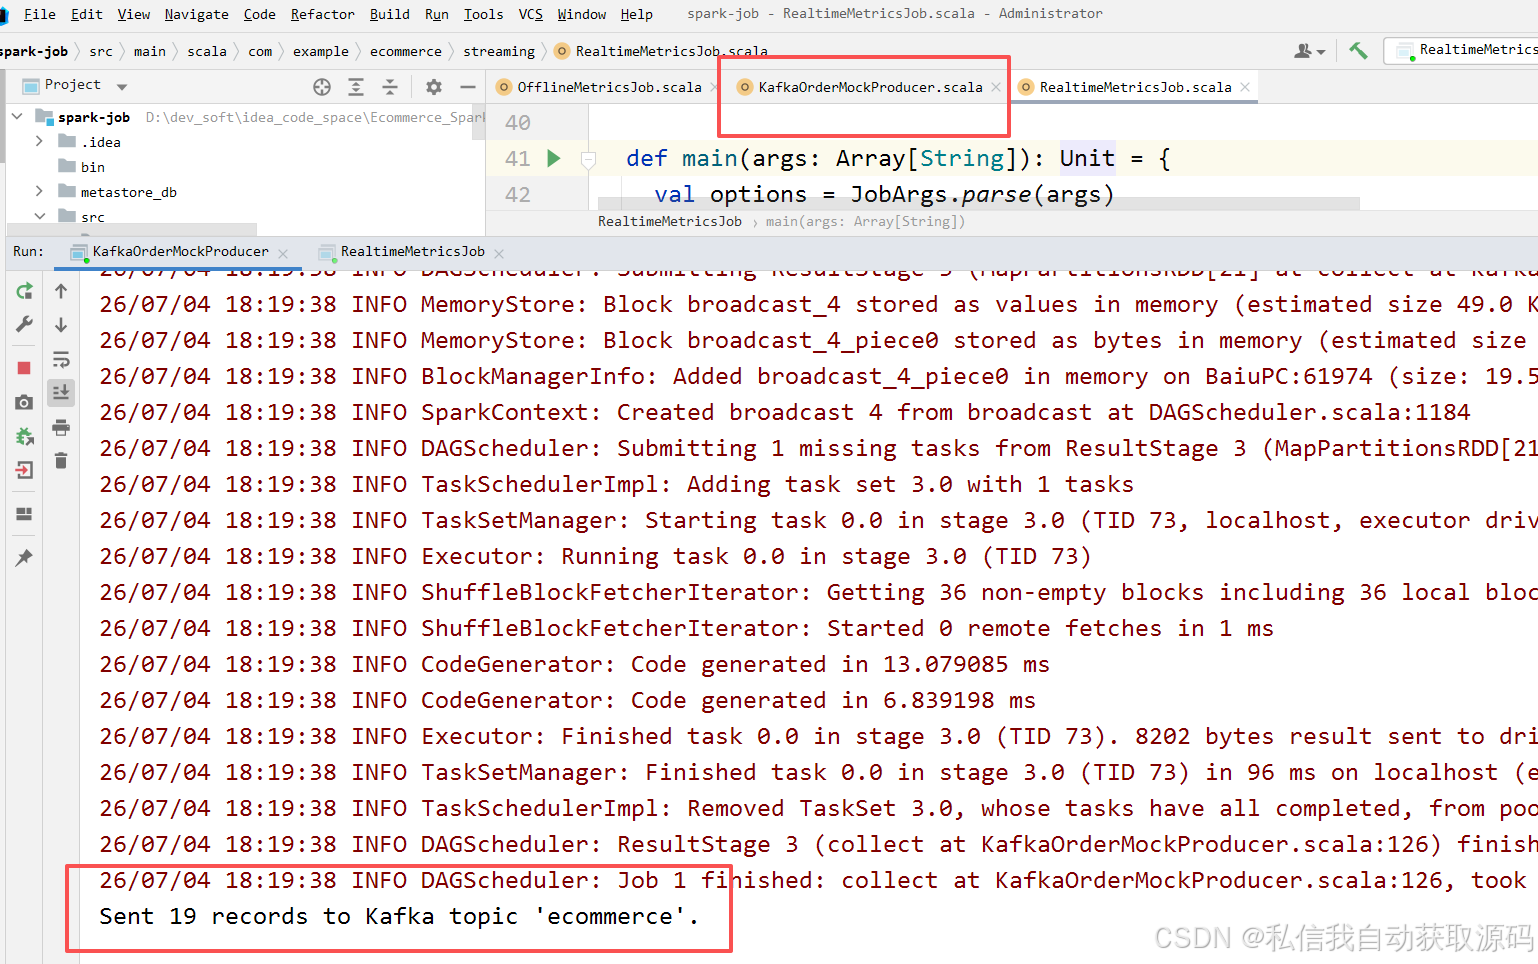Open user account dropdown in toolbar
The height and width of the screenshot is (964, 1538).
pyautogui.click(x=1309, y=50)
